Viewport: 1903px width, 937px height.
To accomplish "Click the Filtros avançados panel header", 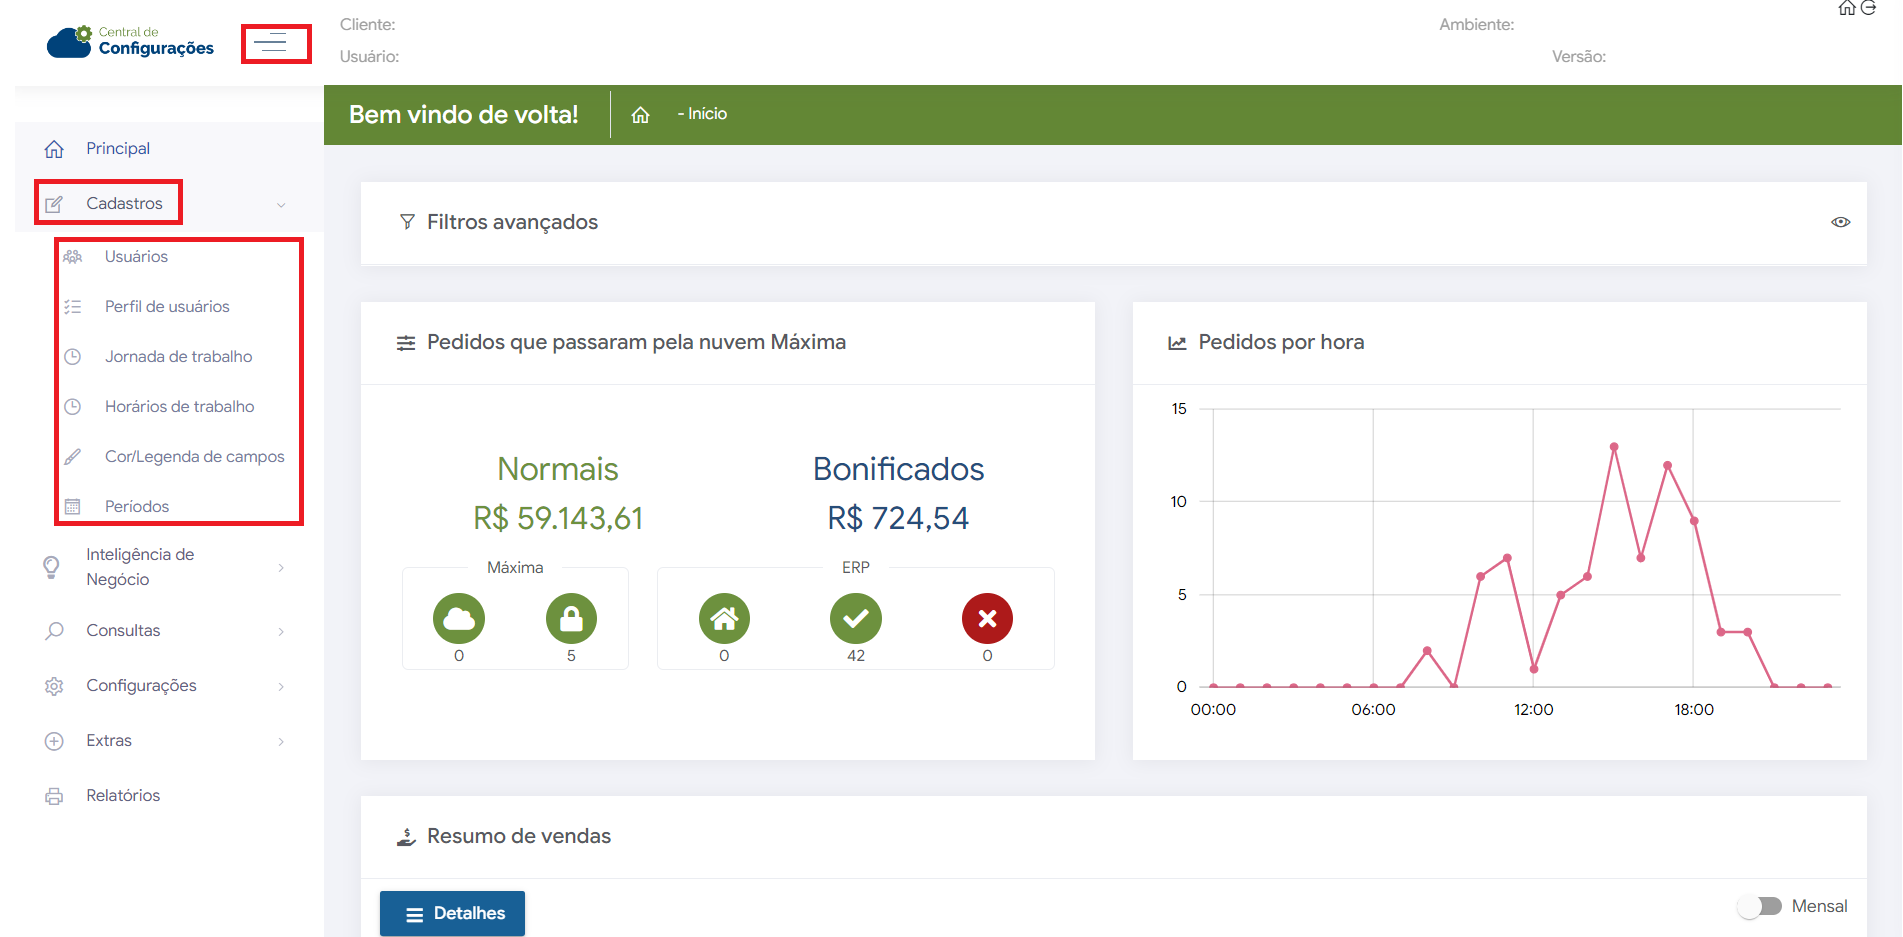I will 512,222.
